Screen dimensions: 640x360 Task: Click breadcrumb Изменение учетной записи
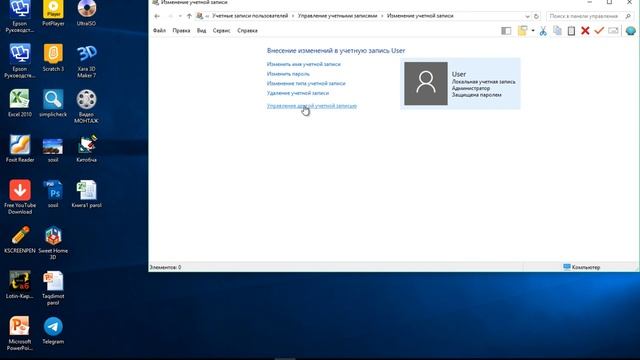coord(420,16)
